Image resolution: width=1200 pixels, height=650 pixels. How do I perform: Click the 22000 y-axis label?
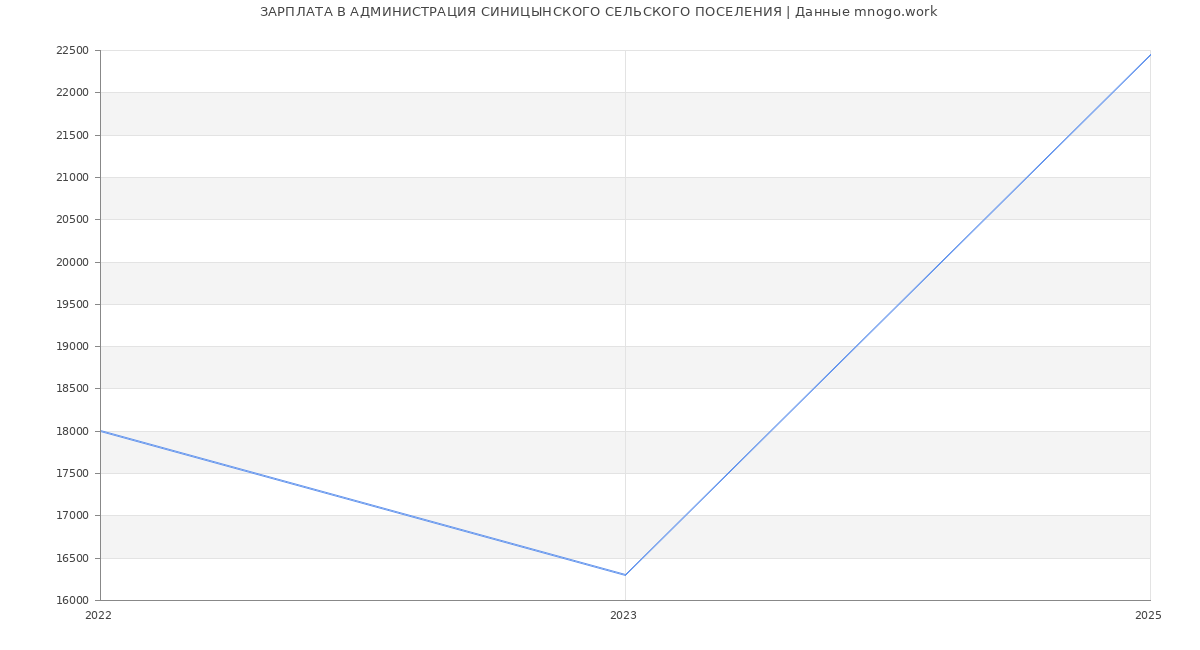point(72,93)
